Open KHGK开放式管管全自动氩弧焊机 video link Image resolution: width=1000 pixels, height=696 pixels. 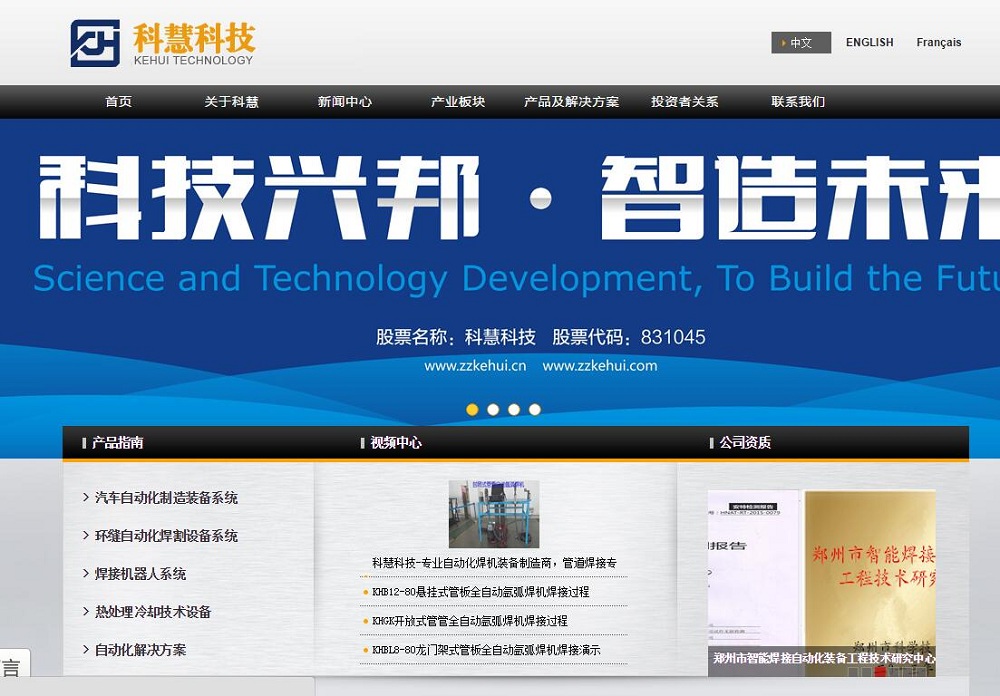[469, 621]
